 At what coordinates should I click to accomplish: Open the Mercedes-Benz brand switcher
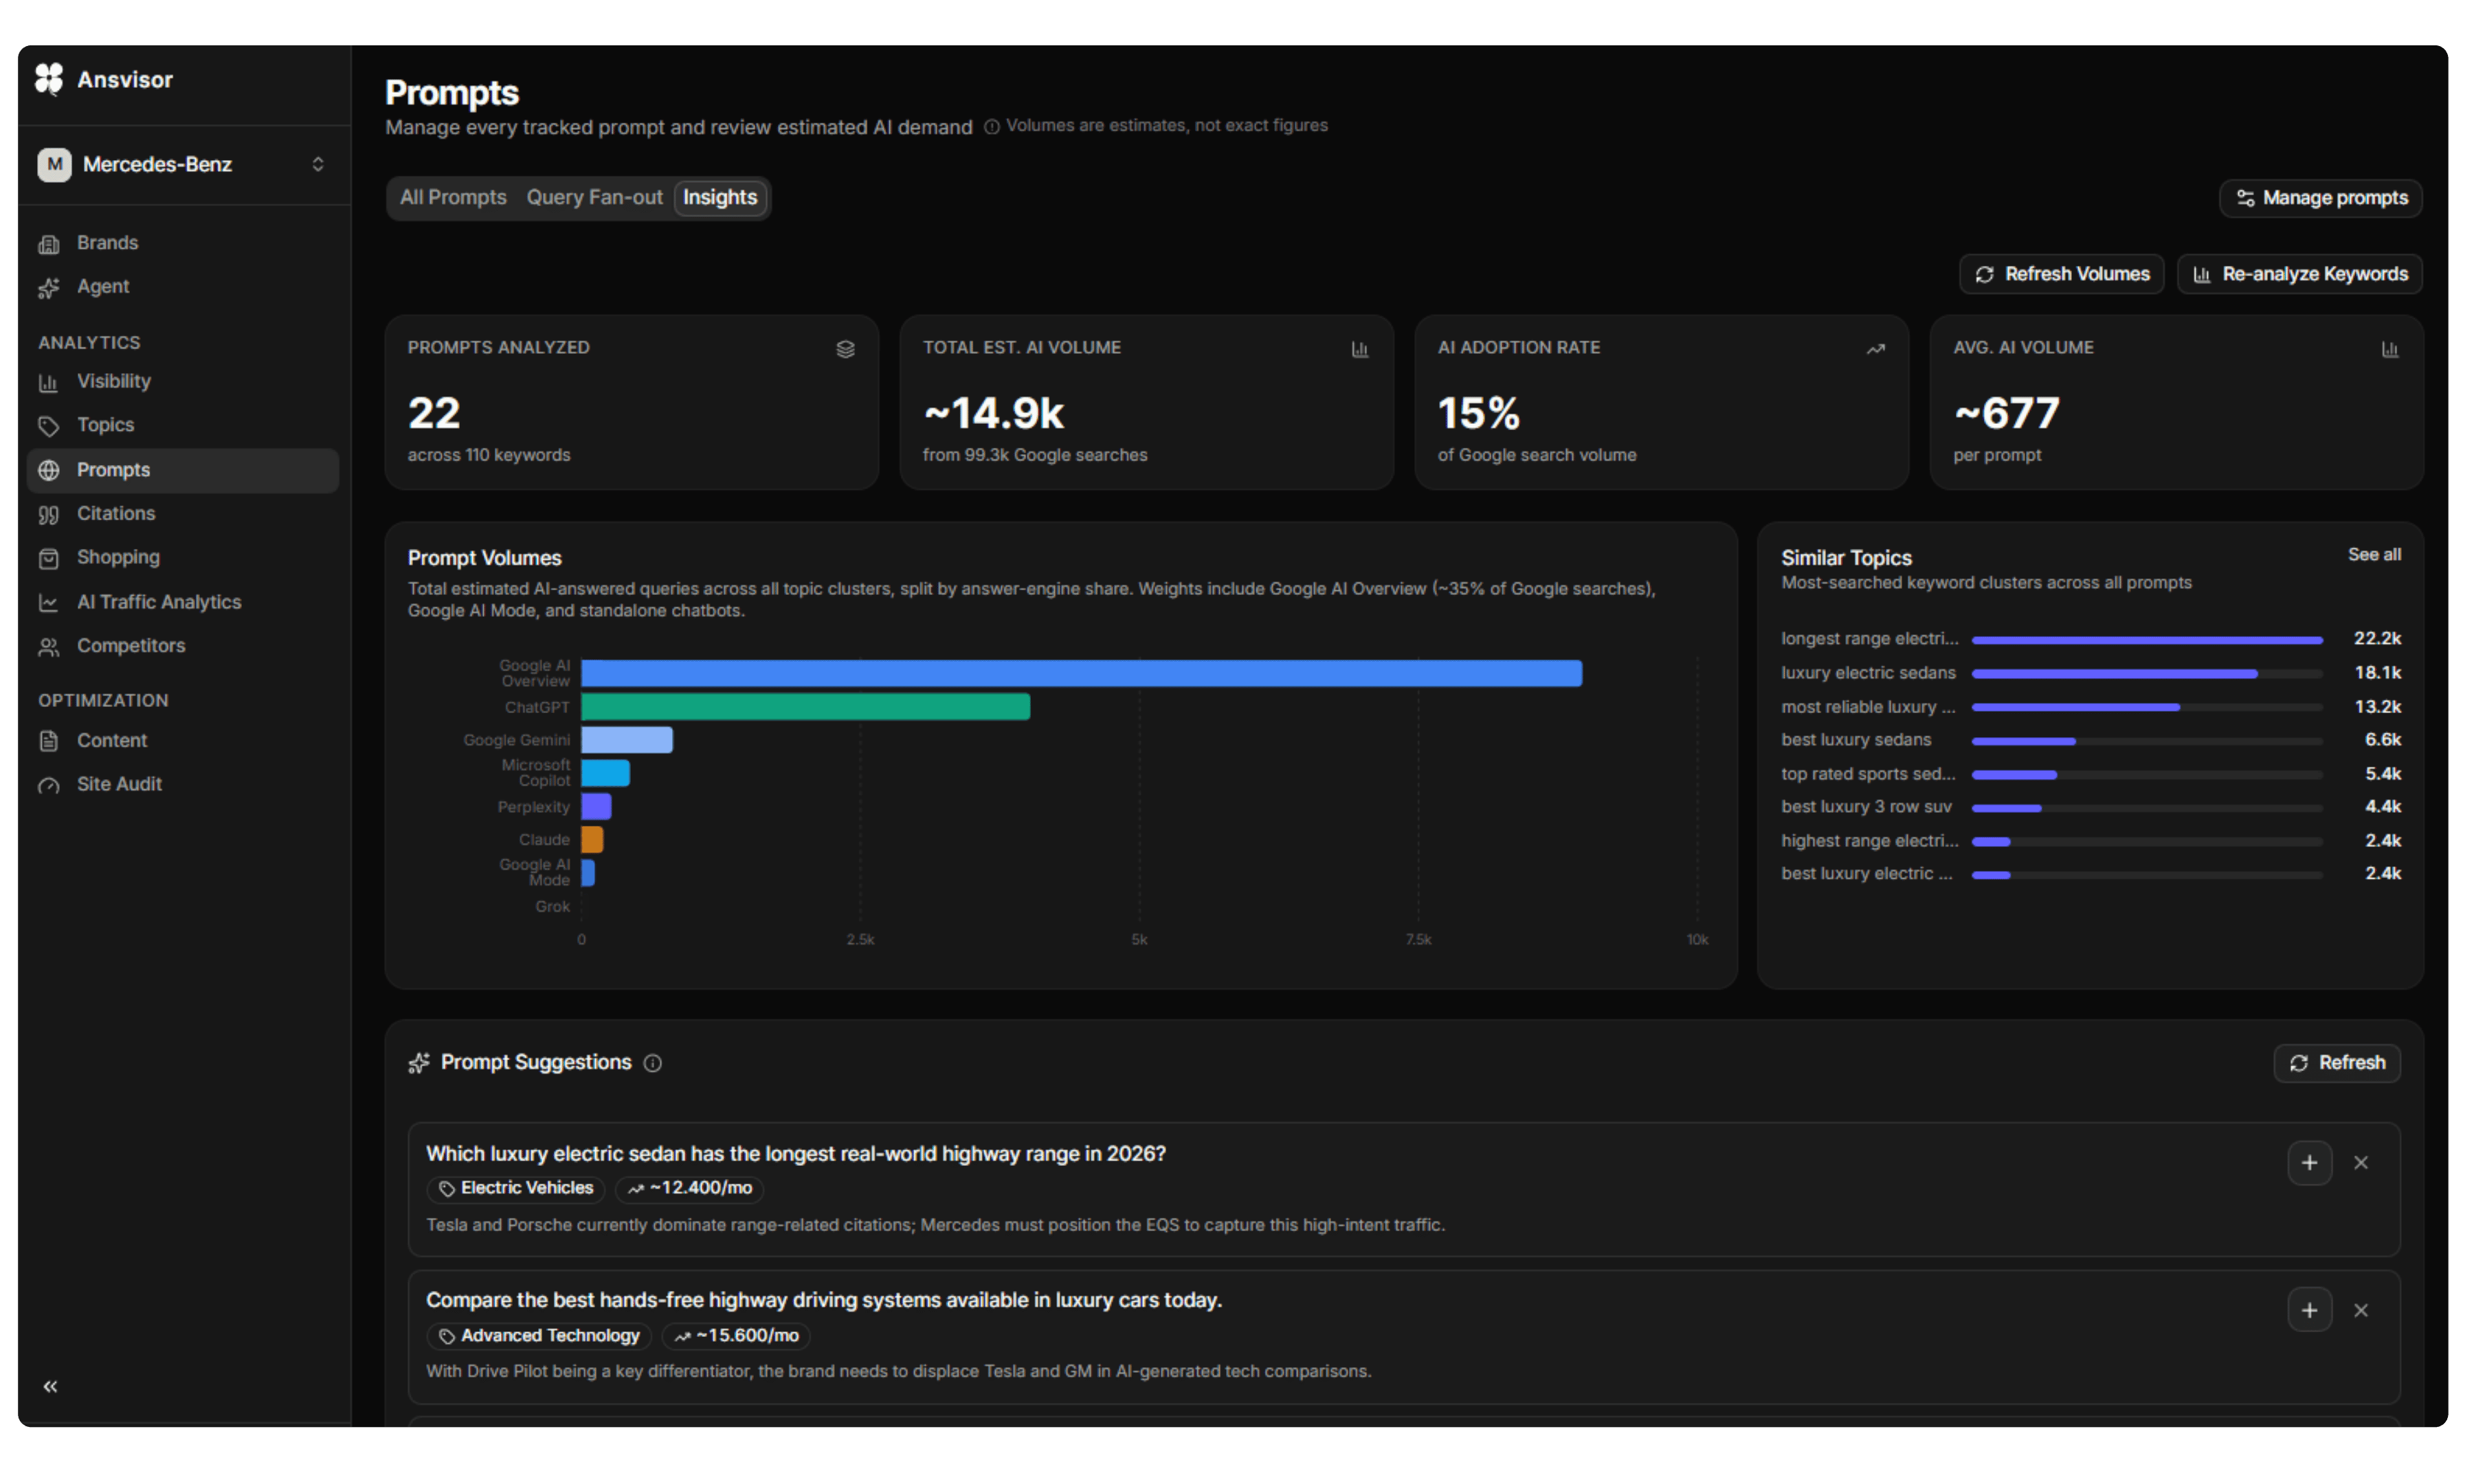(183, 164)
